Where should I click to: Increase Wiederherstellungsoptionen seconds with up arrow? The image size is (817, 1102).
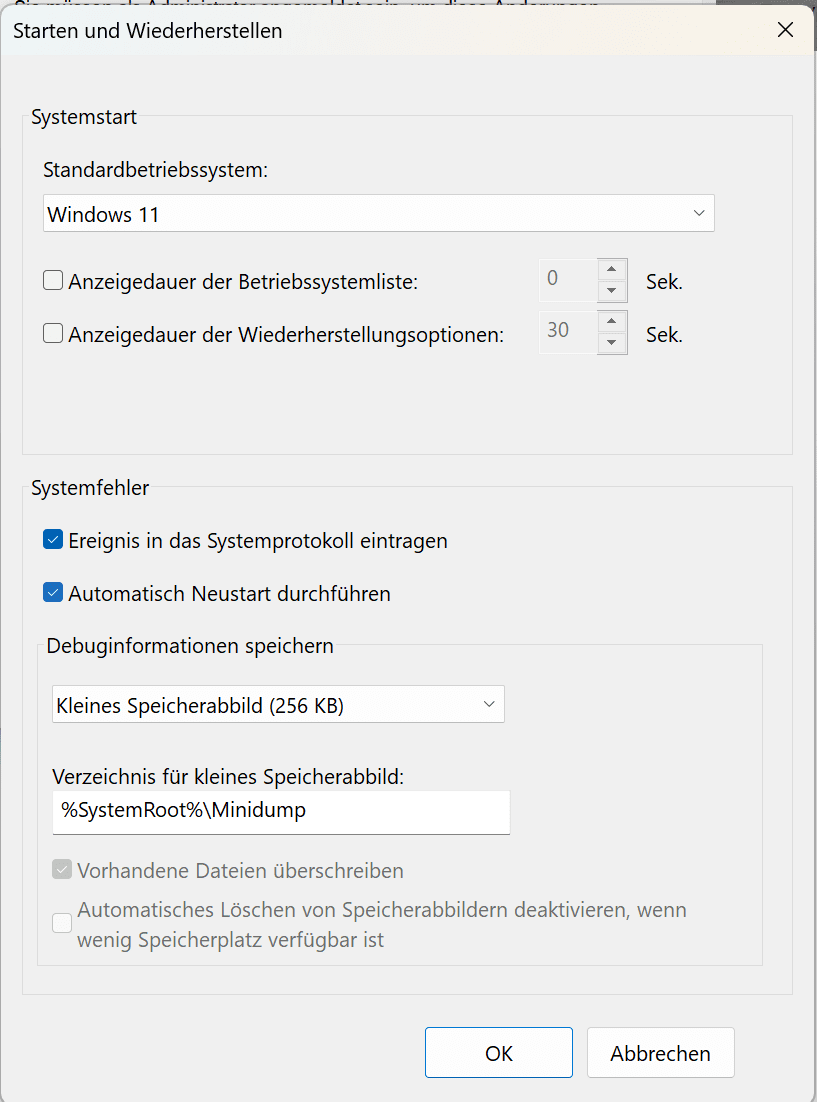coord(611,322)
